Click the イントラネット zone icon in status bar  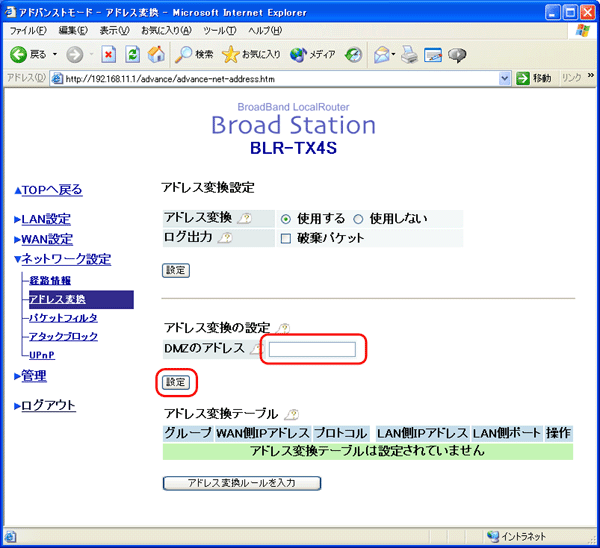pyautogui.click(x=493, y=537)
